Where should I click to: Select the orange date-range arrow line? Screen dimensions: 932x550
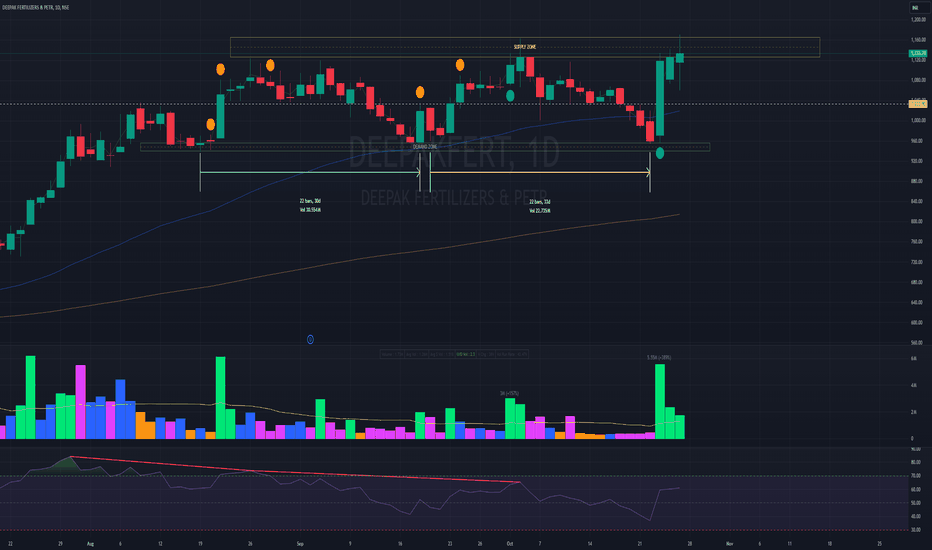click(x=540, y=172)
